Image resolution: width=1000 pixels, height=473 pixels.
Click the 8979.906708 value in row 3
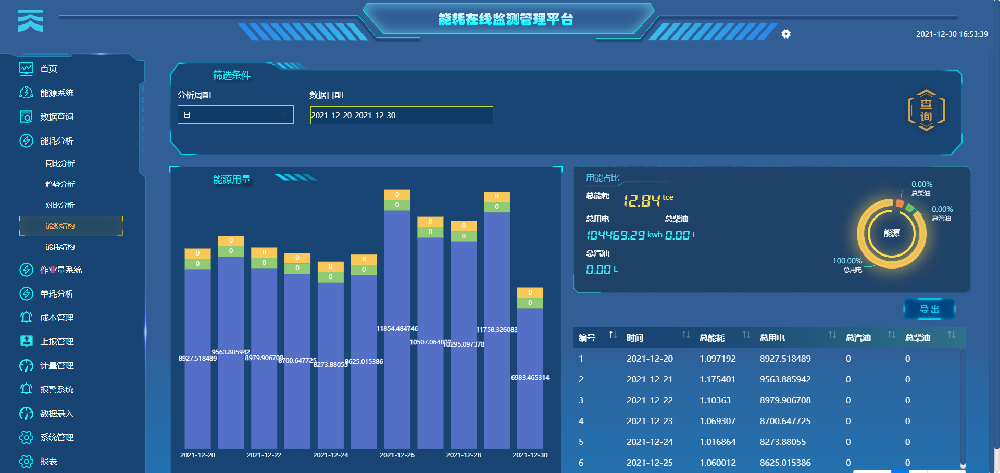click(x=785, y=400)
